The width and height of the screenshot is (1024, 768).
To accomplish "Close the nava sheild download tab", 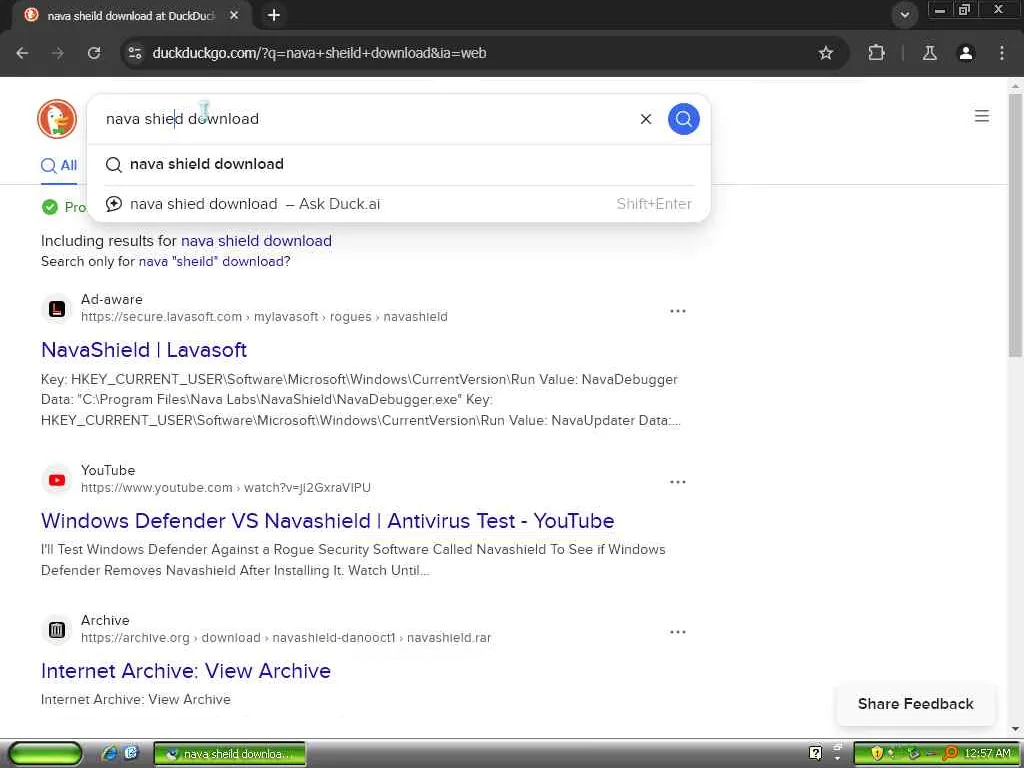I will pyautogui.click(x=234, y=15).
